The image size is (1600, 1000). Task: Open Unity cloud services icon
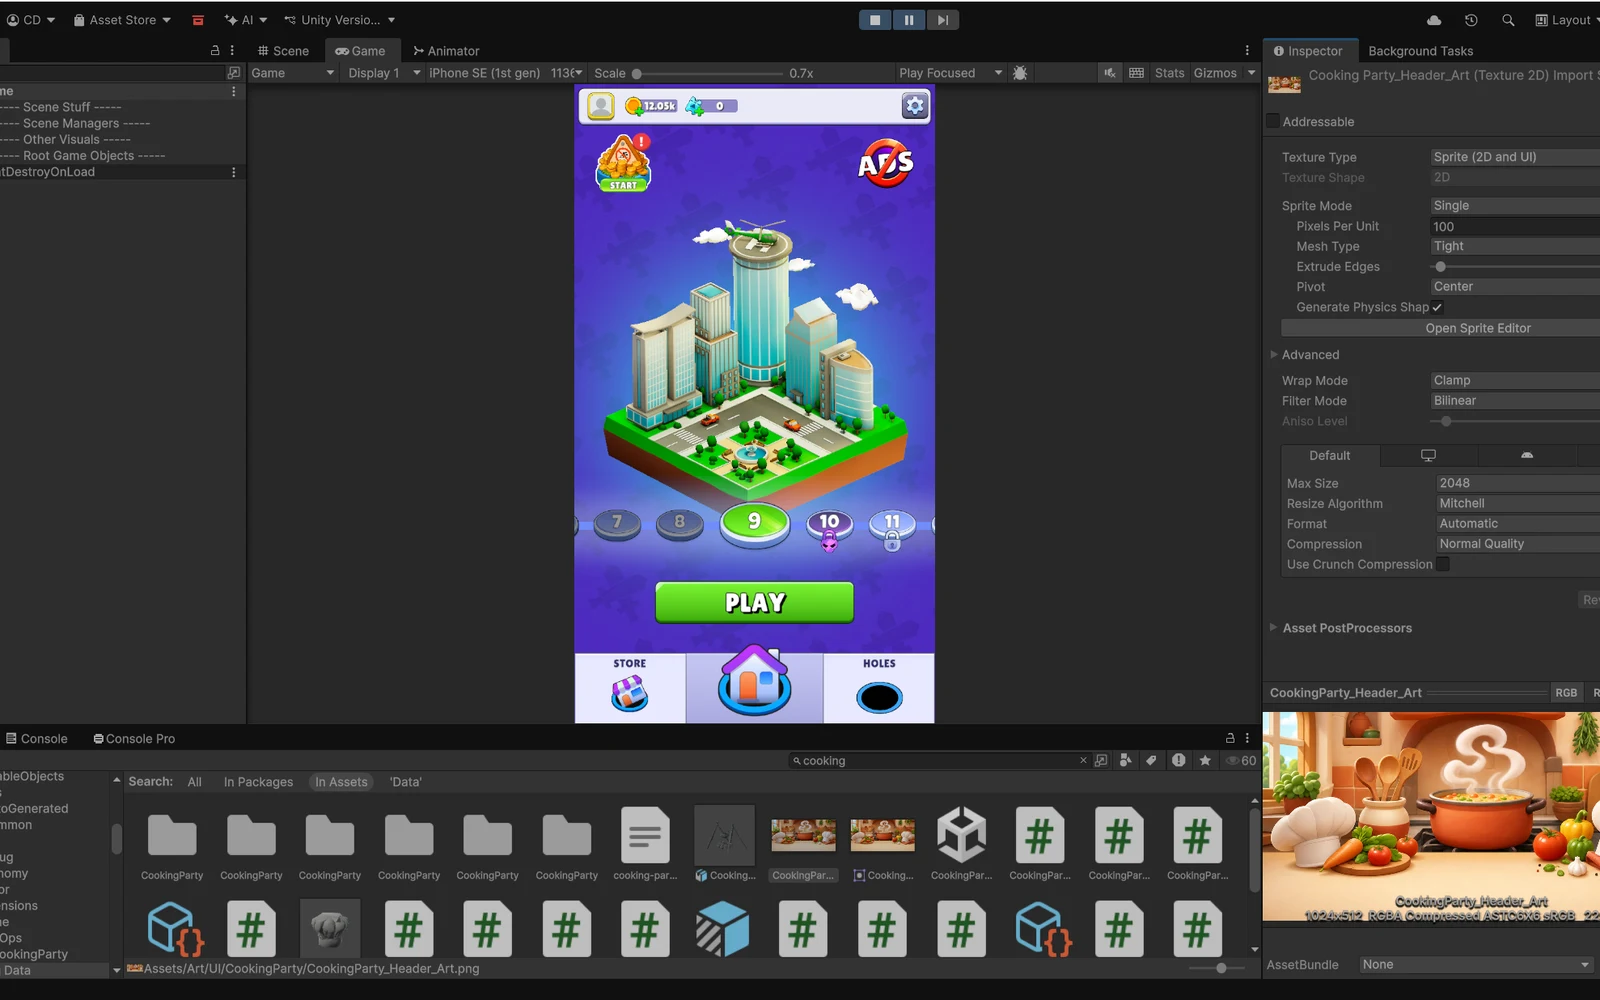coord(1434,20)
